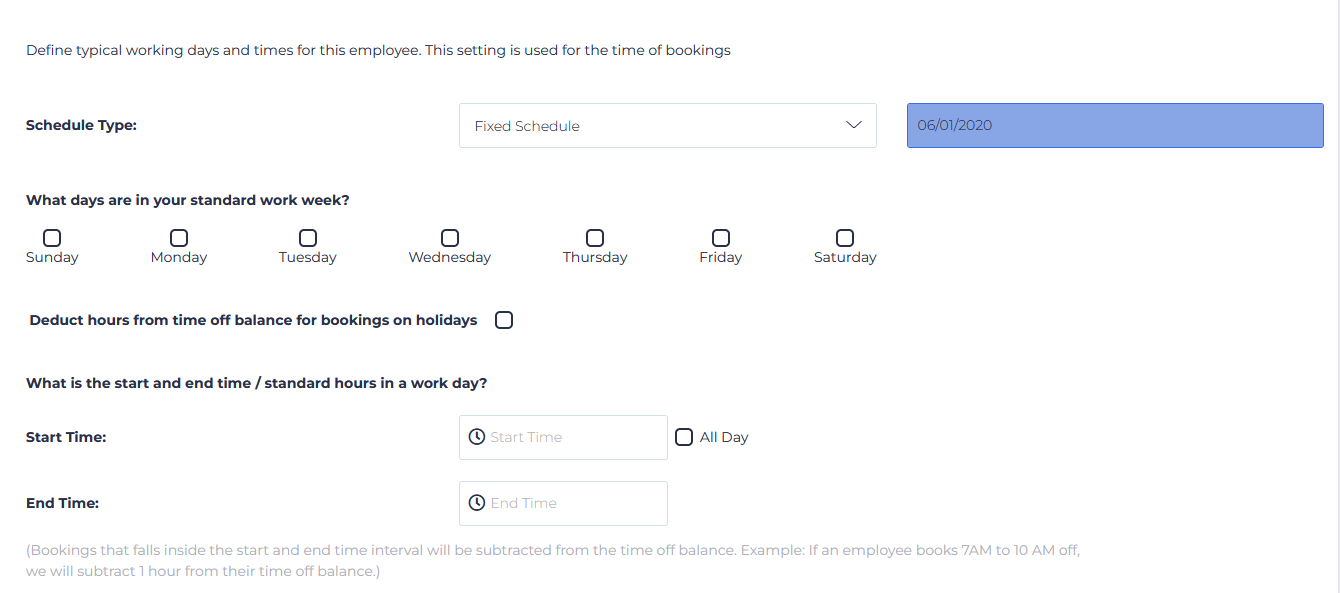Image resolution: width=1340 pixels, height=593 pixels.
Task: Click the date field showing 06/01/2020
Action: 1113,125
